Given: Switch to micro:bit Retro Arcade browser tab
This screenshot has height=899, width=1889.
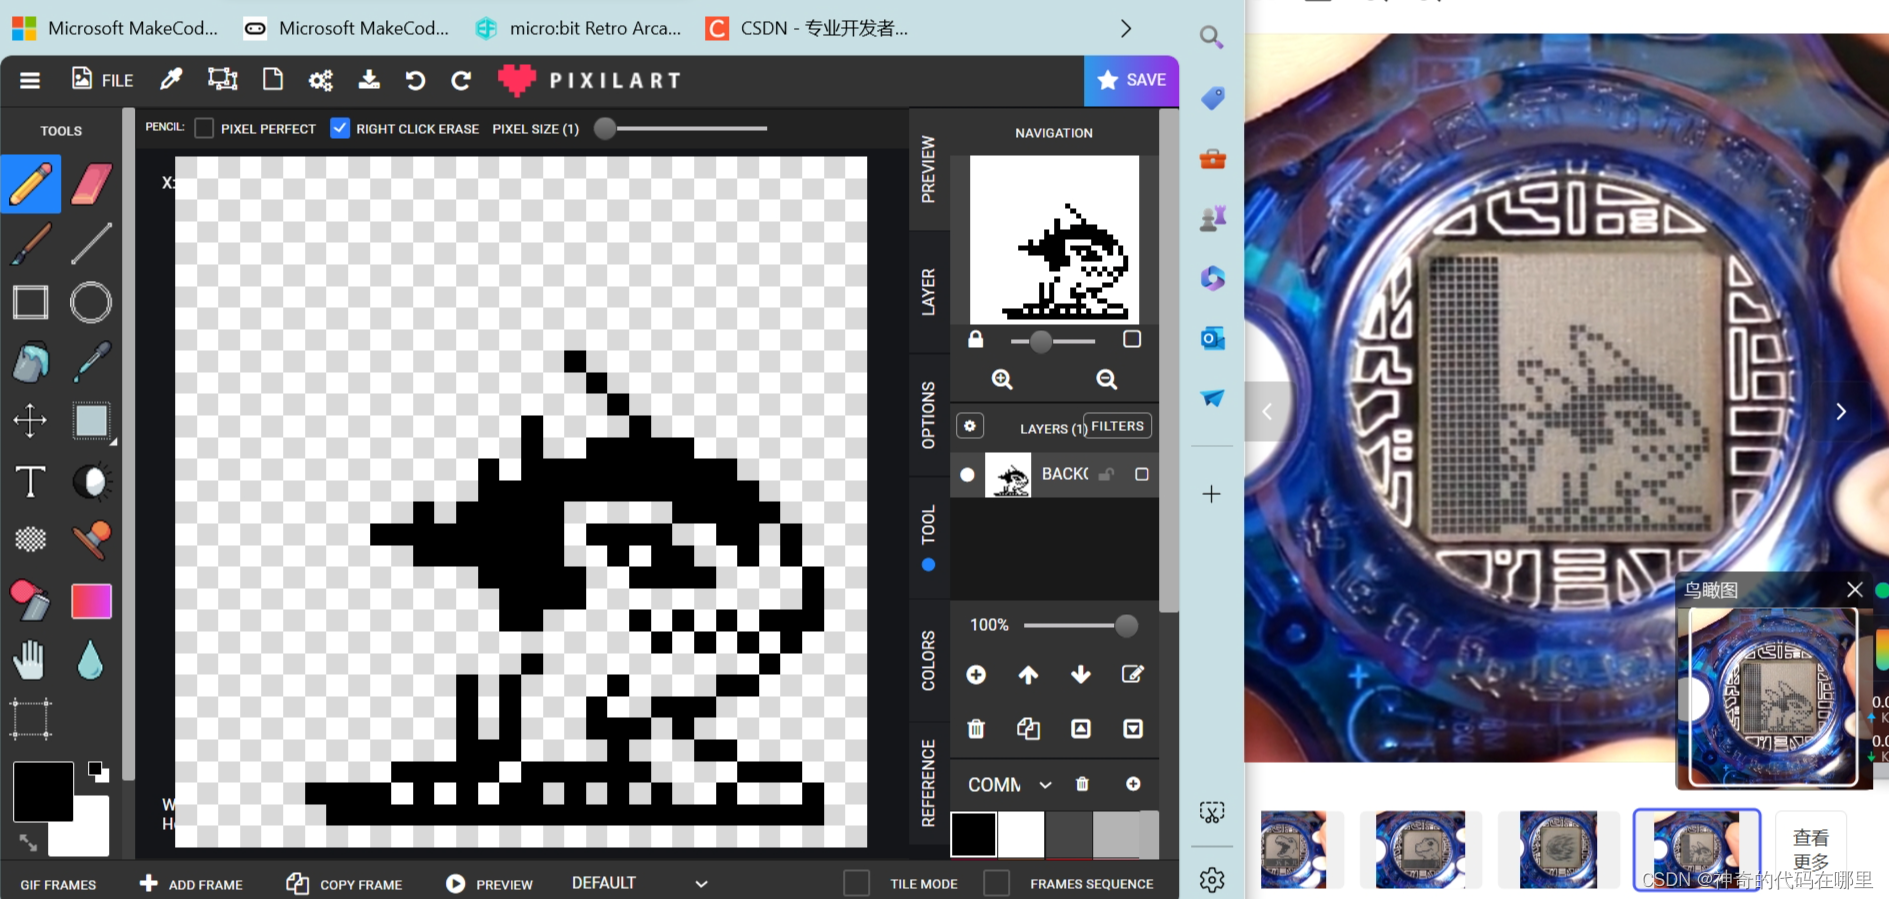Looking at the screenshot, I should point(578,28).
